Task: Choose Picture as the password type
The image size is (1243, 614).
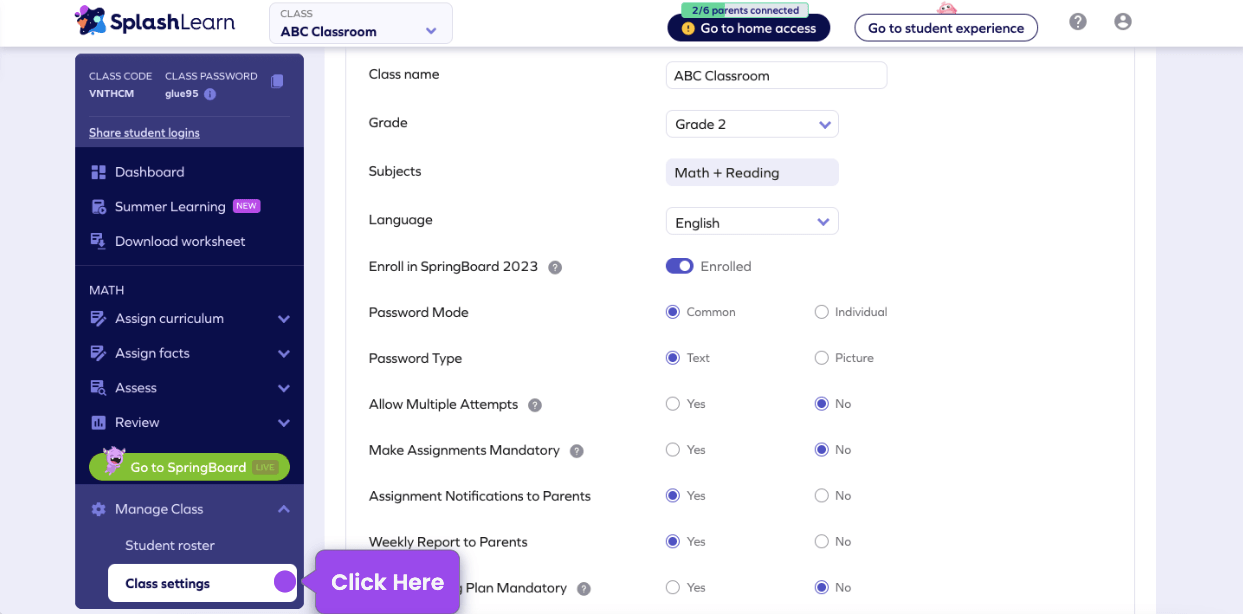Action: click(x=821, y=358)
